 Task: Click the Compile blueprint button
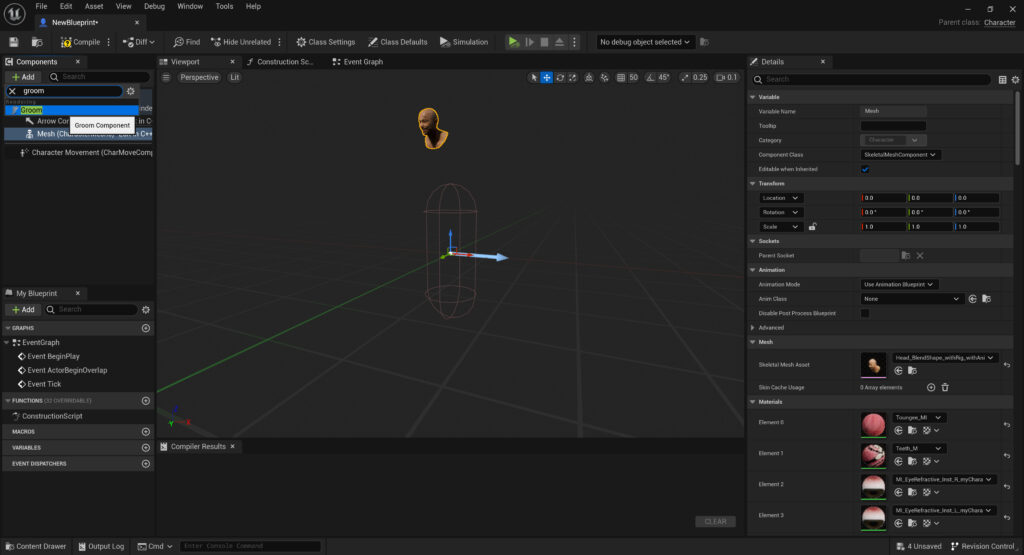click(80, 42)
